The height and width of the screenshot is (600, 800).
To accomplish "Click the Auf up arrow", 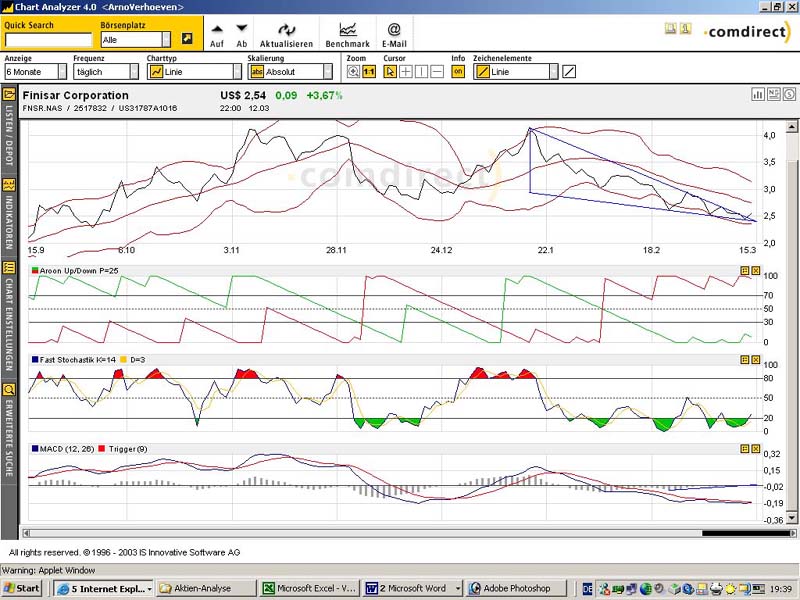I will click(217, 30).
